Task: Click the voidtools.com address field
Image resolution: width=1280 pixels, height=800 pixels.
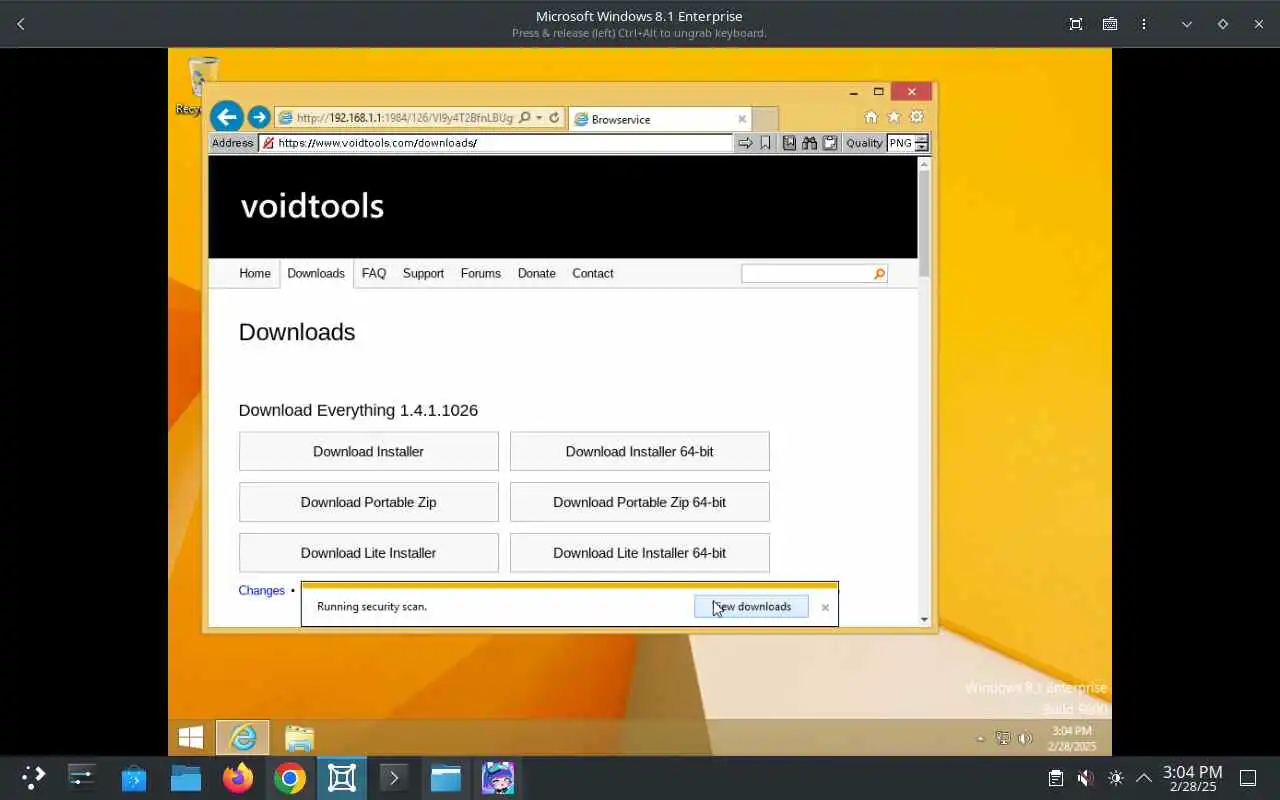Action: (496, 143)
